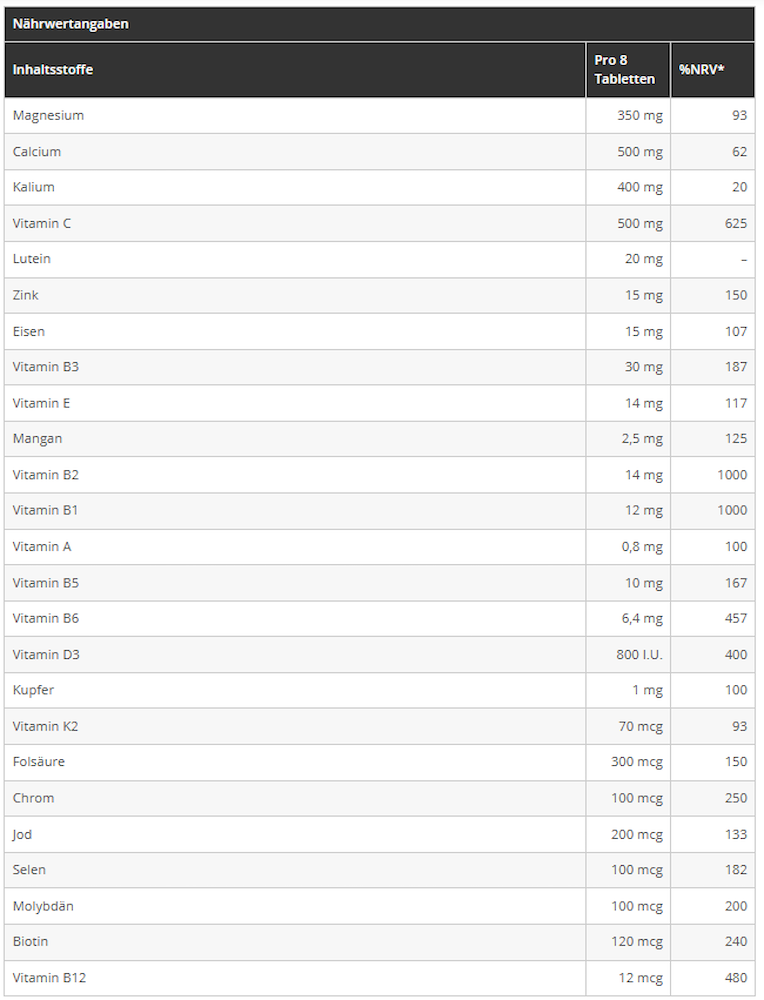The image size is (764, 1000).
Task: Select the Lutein row label
Action: click(x=32, y=259)
